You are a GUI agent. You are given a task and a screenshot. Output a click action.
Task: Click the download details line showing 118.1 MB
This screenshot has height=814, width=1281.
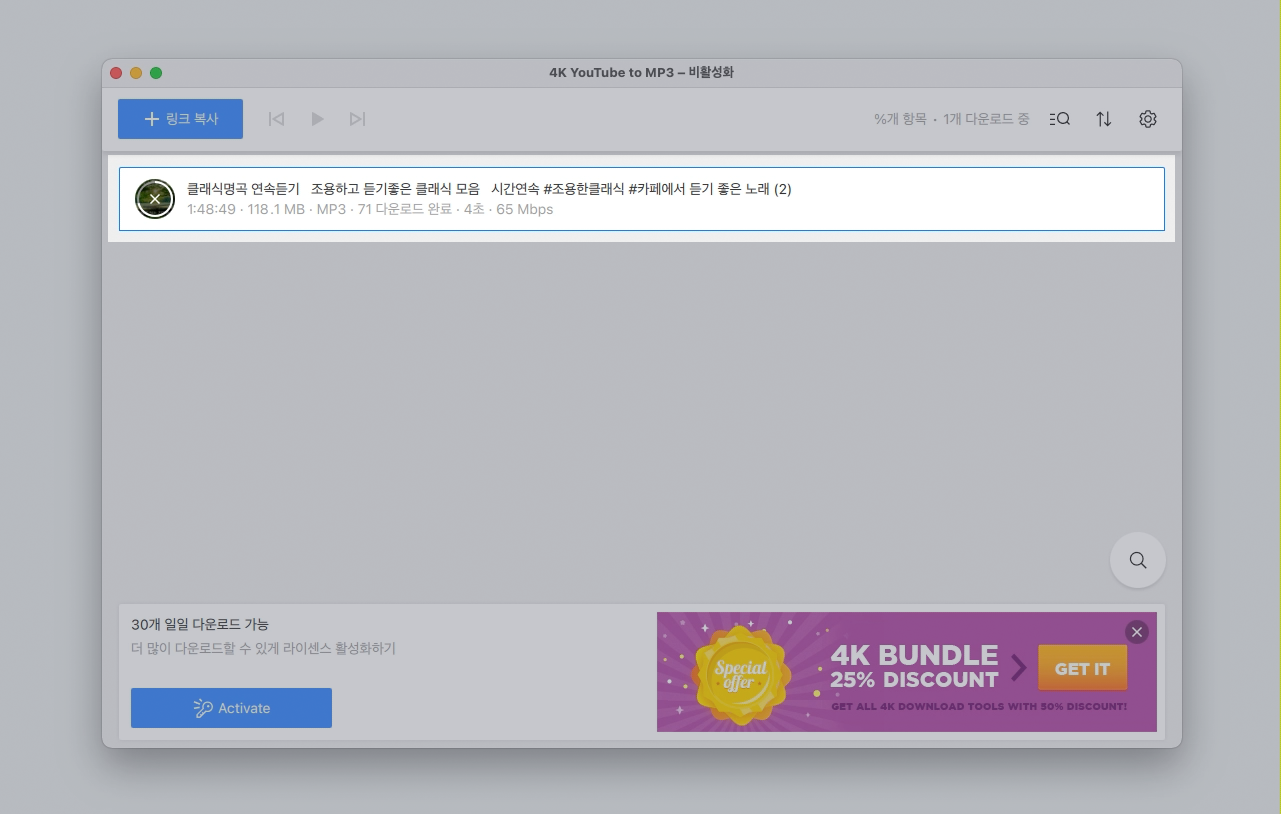tap(370, 209)
